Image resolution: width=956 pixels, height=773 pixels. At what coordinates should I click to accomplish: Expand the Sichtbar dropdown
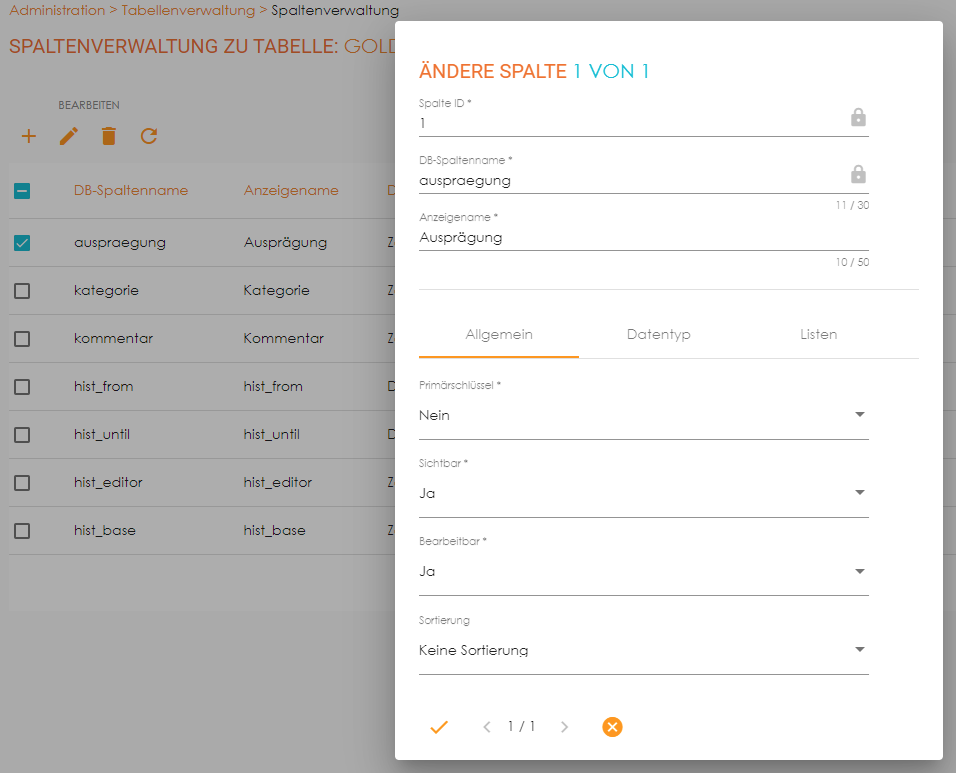643,493
